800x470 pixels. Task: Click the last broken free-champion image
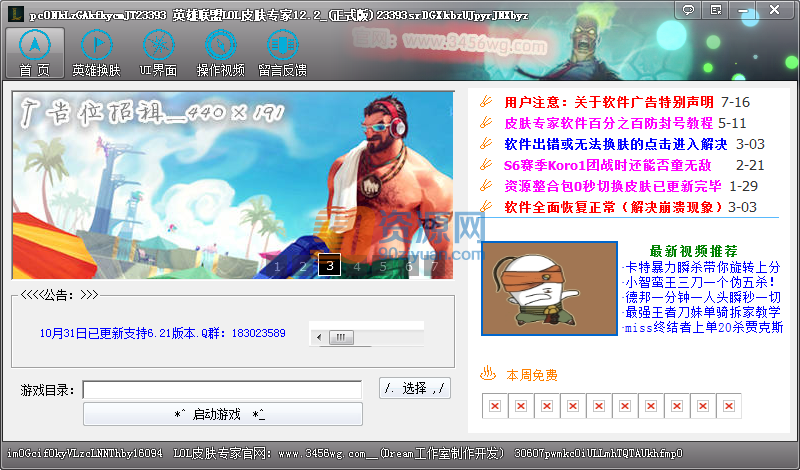(x=729, y=406)
